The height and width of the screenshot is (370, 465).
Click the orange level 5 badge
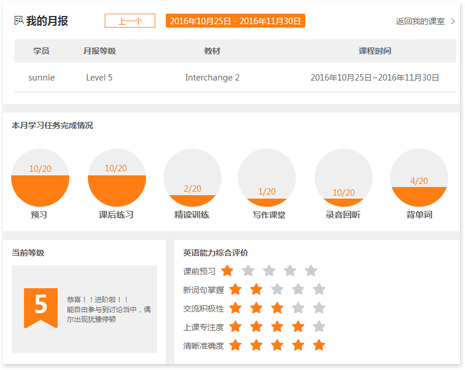pyautogui.click(x=41, y=308)
